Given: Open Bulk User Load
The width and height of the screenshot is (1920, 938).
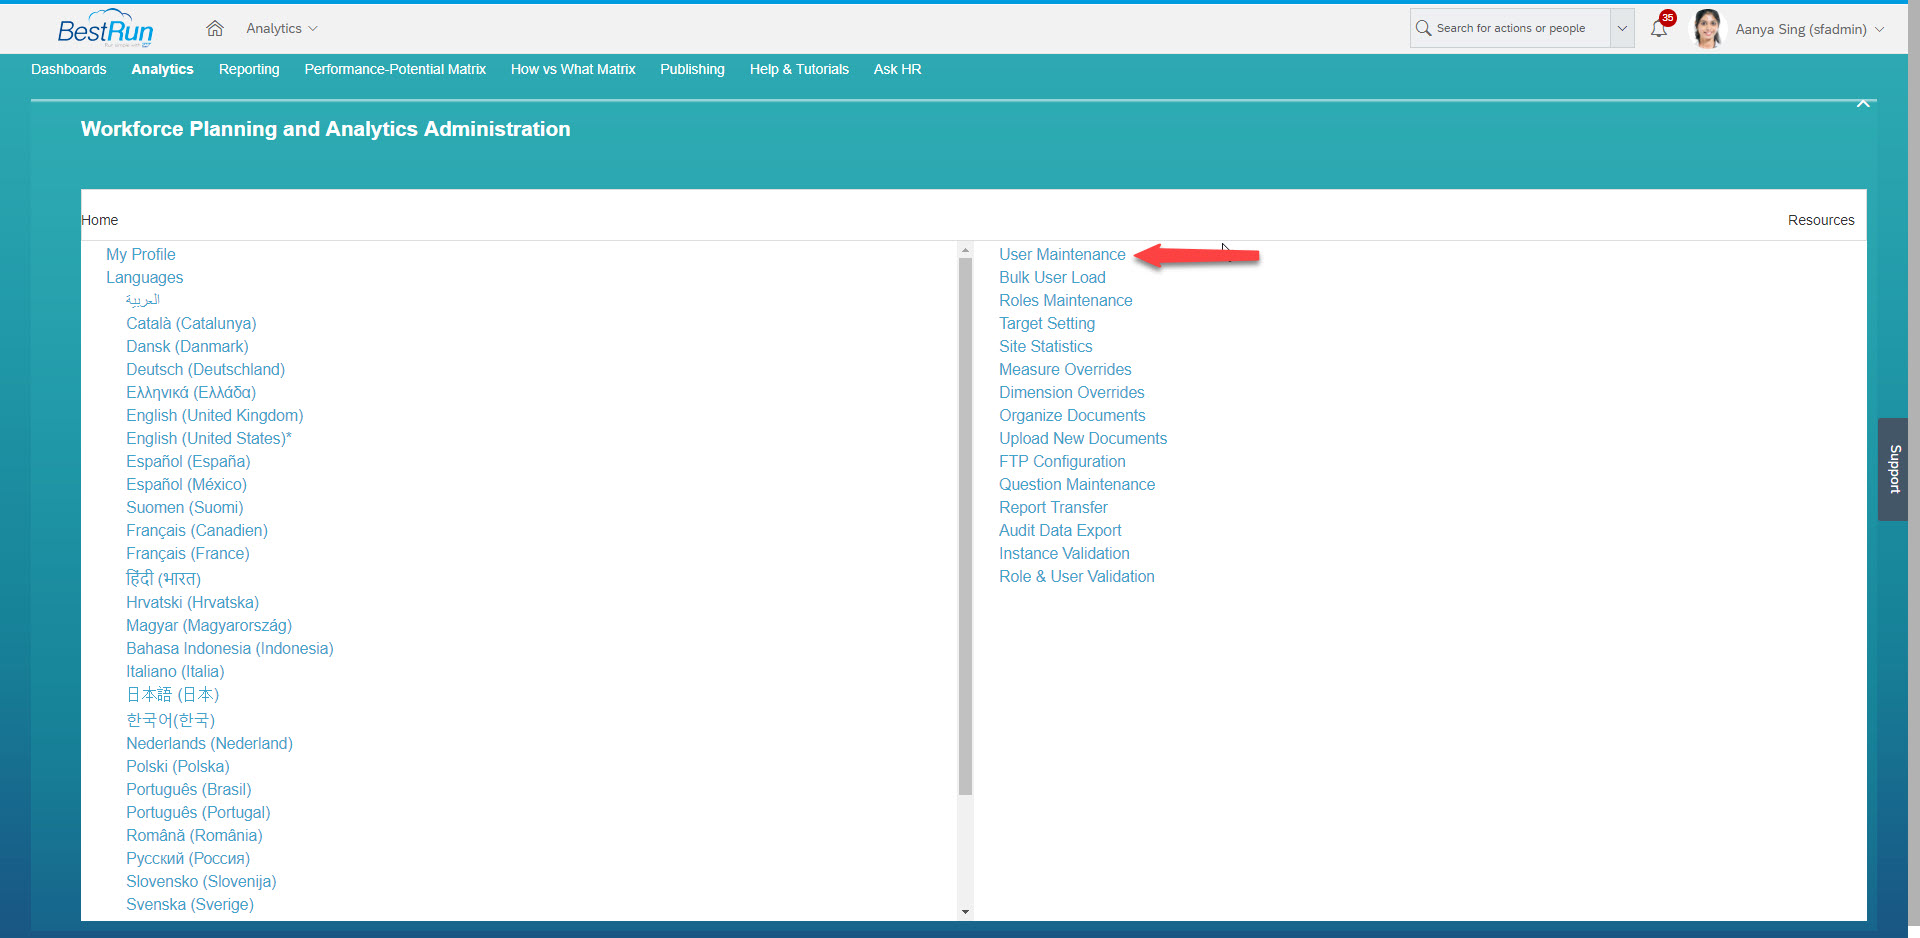Looking at the screenshot, I should pyautogui.click(x=1052, y=277).
